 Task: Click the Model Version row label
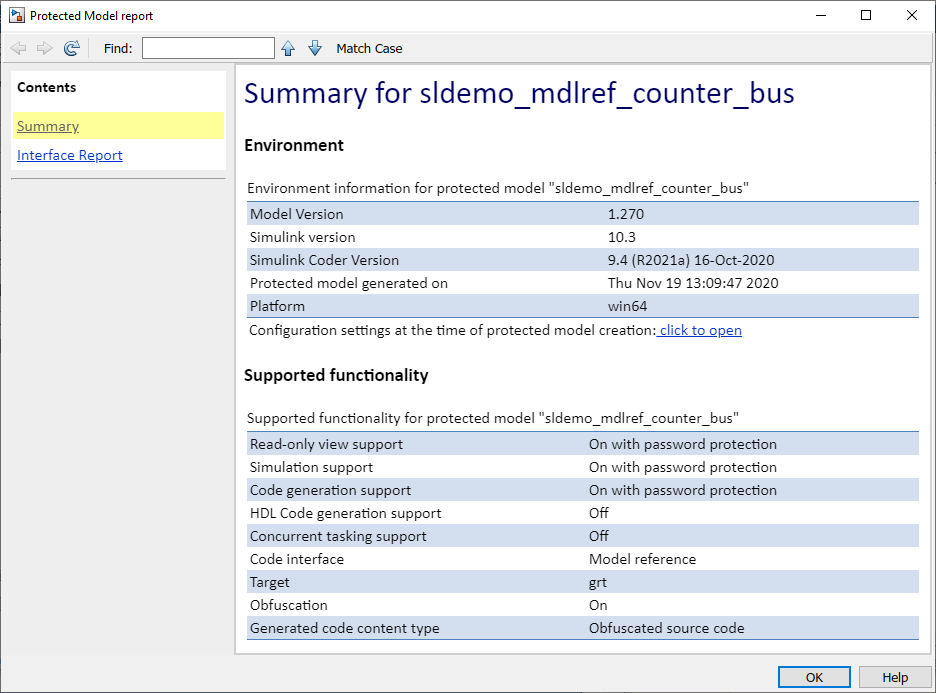coord(297,214)
